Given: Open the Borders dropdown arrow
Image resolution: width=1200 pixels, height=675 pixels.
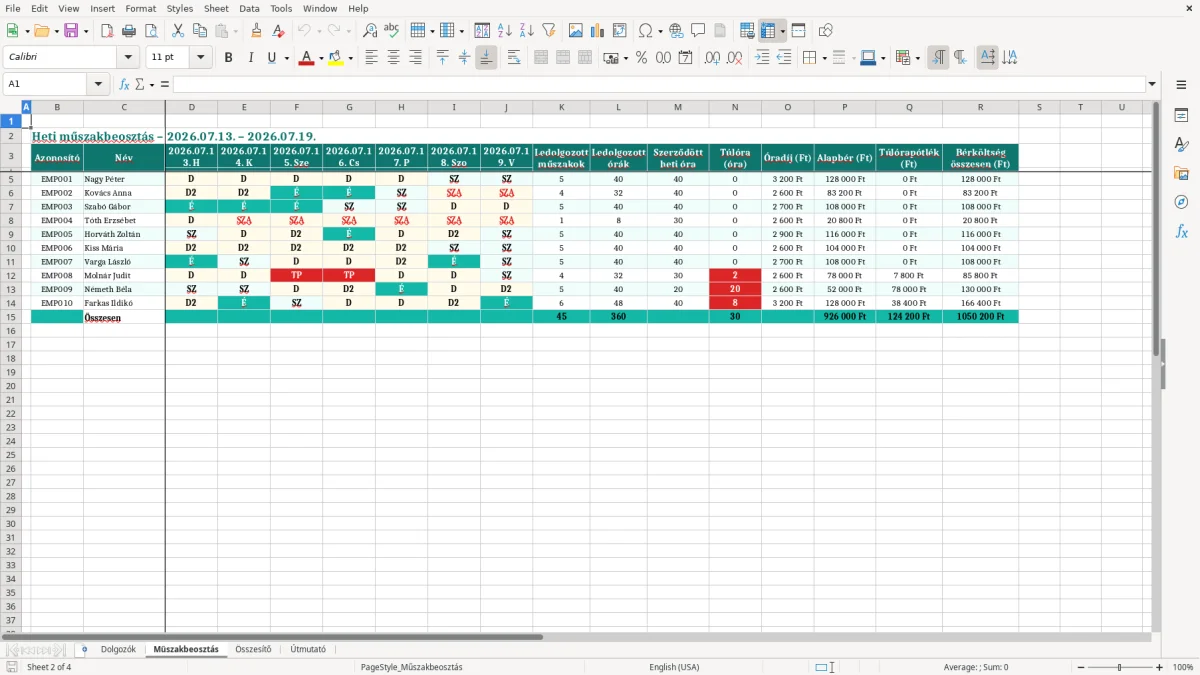Looking at the screenshot, I should (825, 58).
